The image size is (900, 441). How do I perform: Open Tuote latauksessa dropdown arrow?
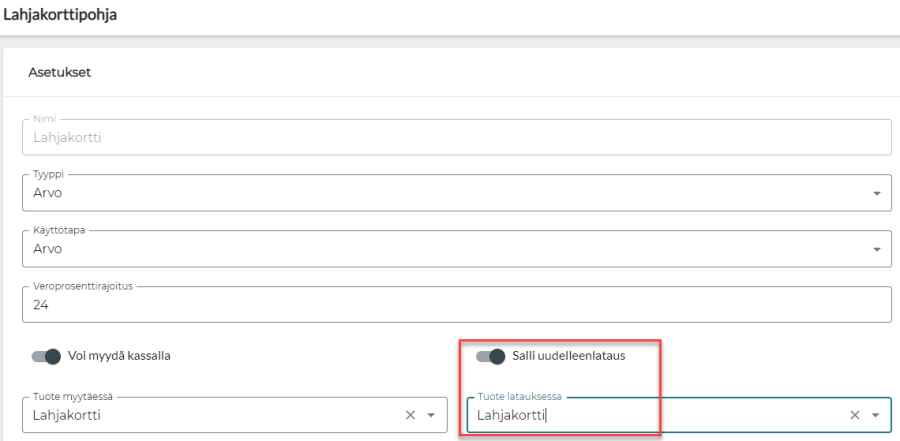coord(875,415)
